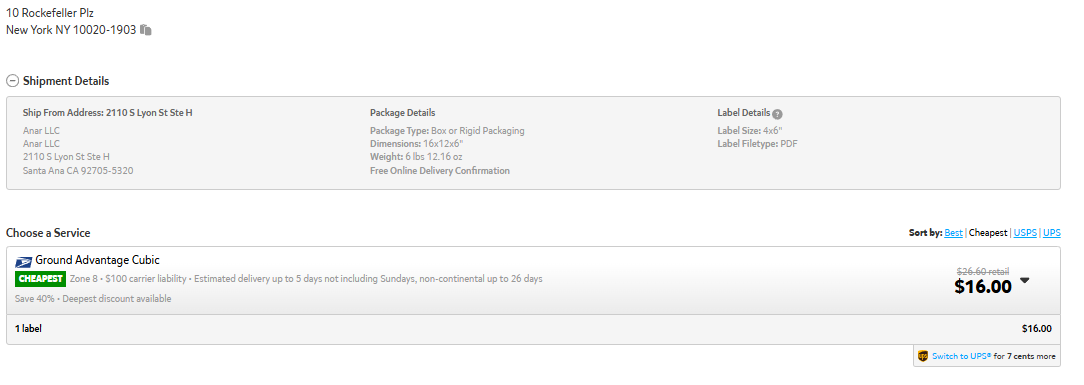Click the green CHEAPEST badge
This screenshot has height=385, width=1084.
40,279
